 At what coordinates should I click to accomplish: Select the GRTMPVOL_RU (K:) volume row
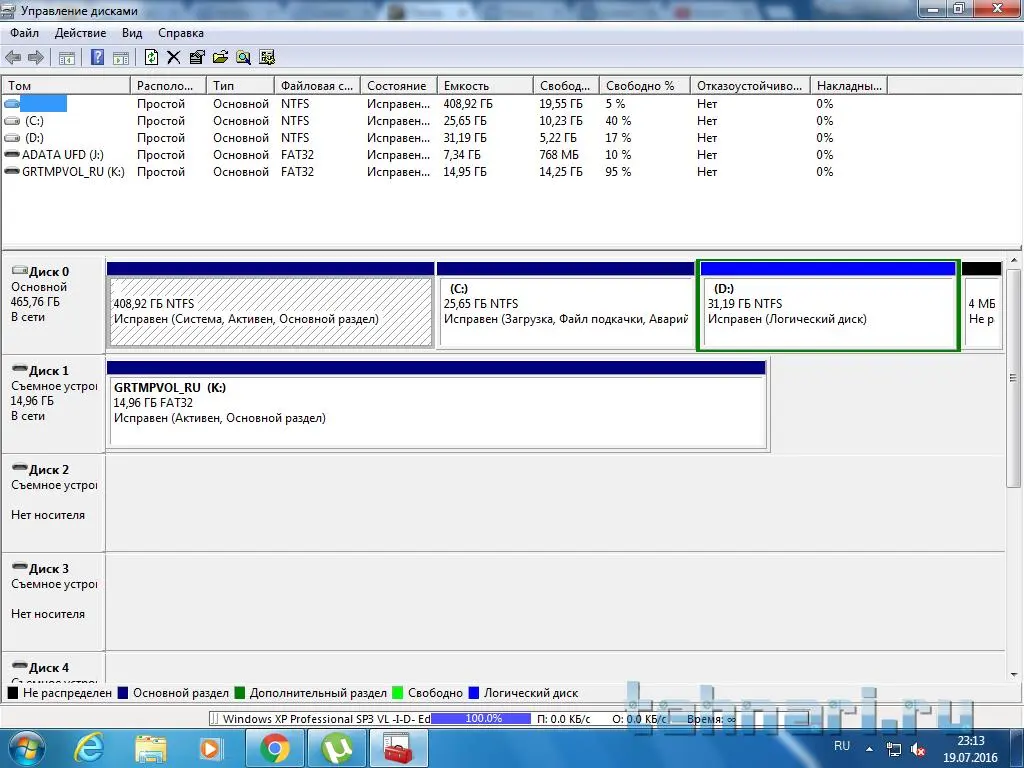click(x=444, y=172)
